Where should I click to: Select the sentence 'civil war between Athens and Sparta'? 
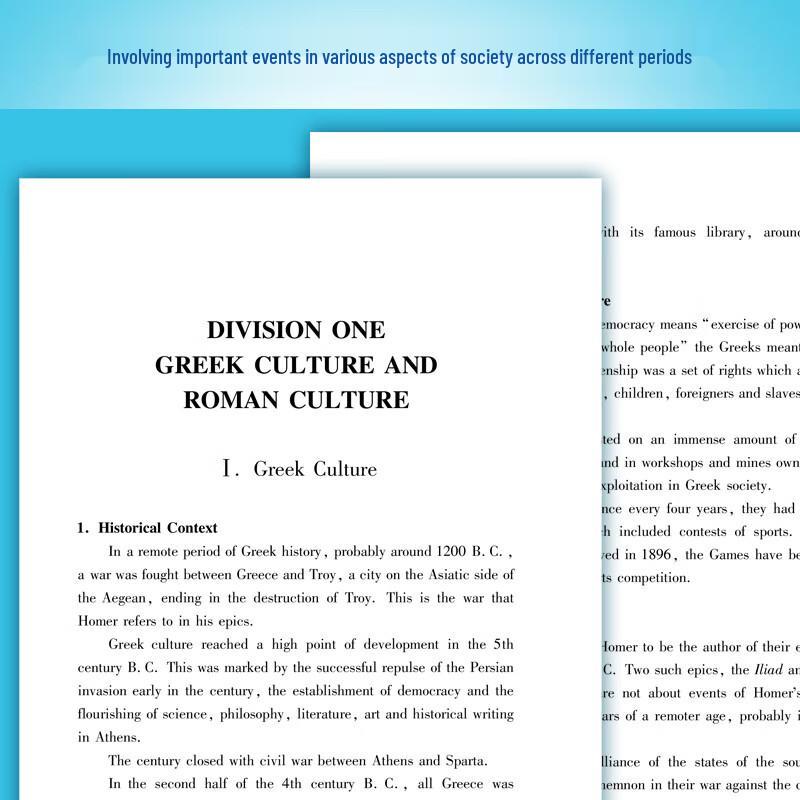372,761
